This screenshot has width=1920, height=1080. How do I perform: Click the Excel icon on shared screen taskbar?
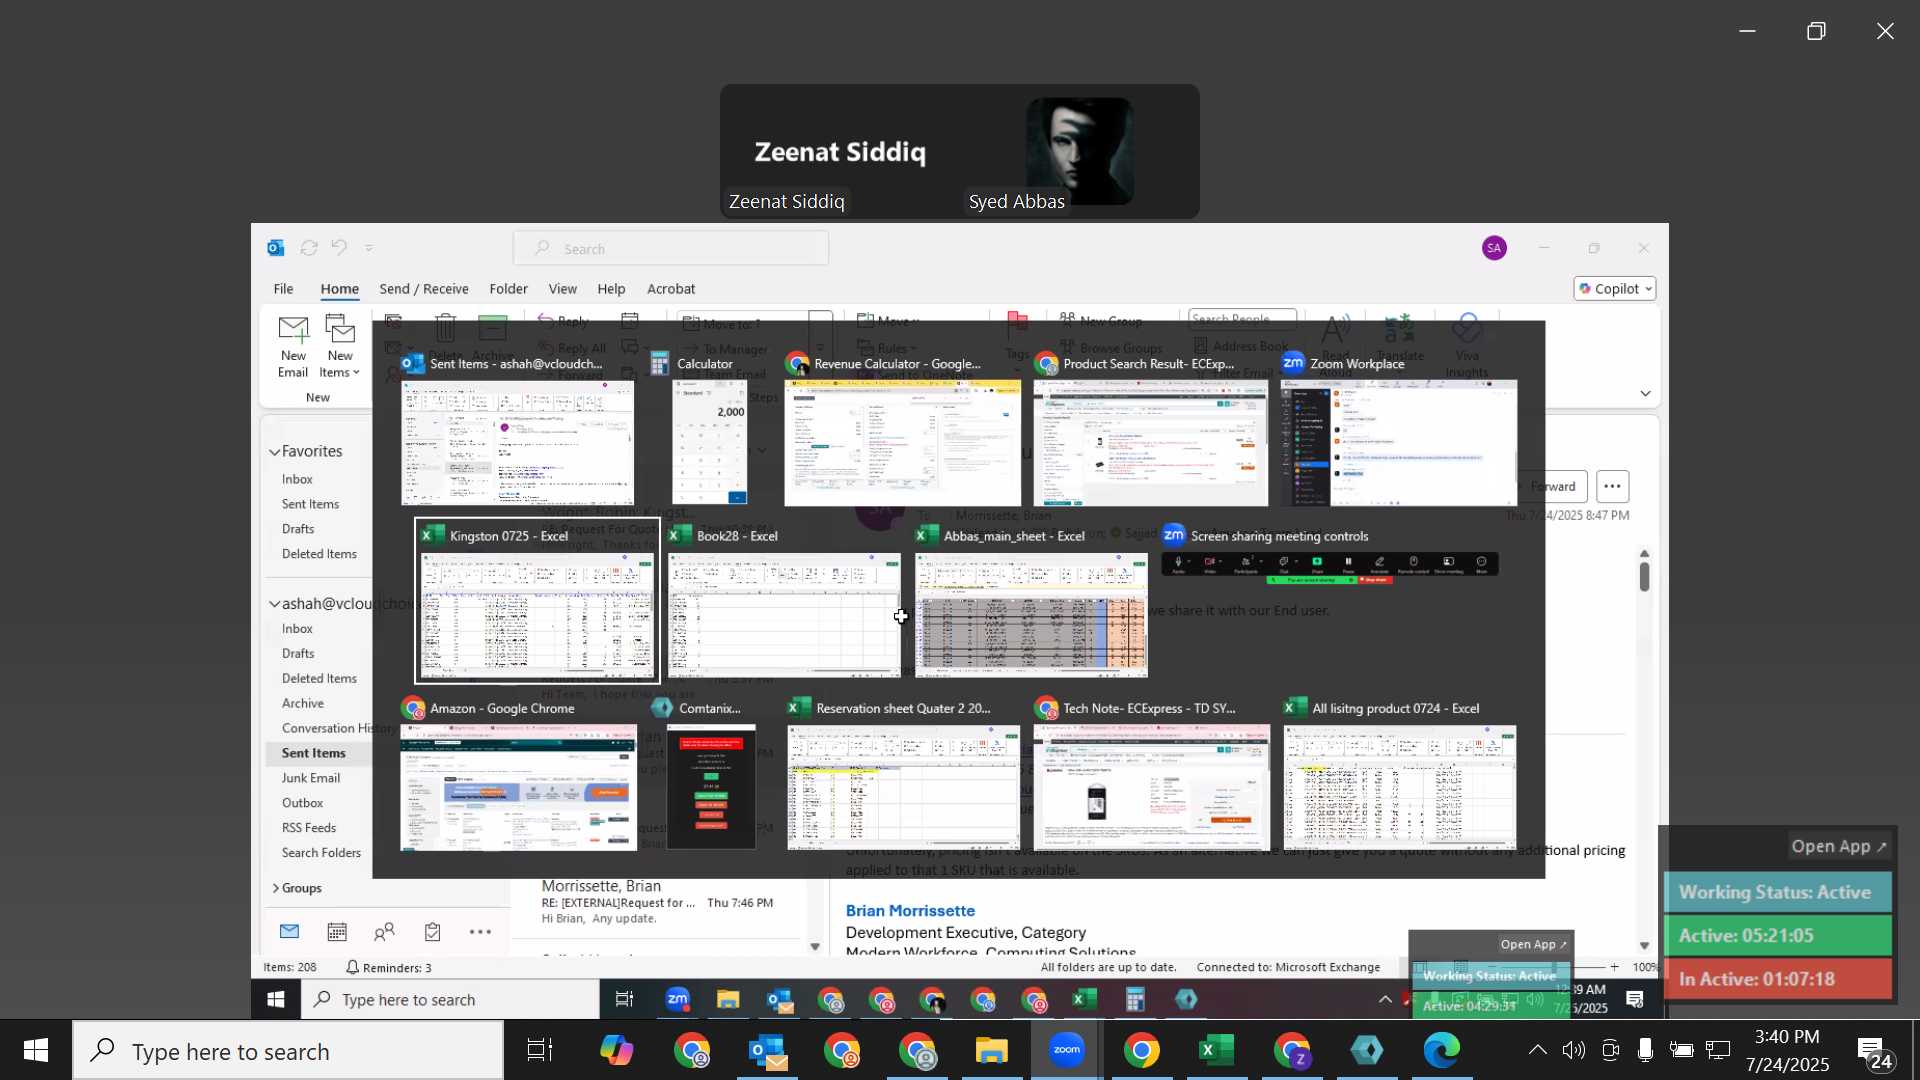tap(1084, 999)
